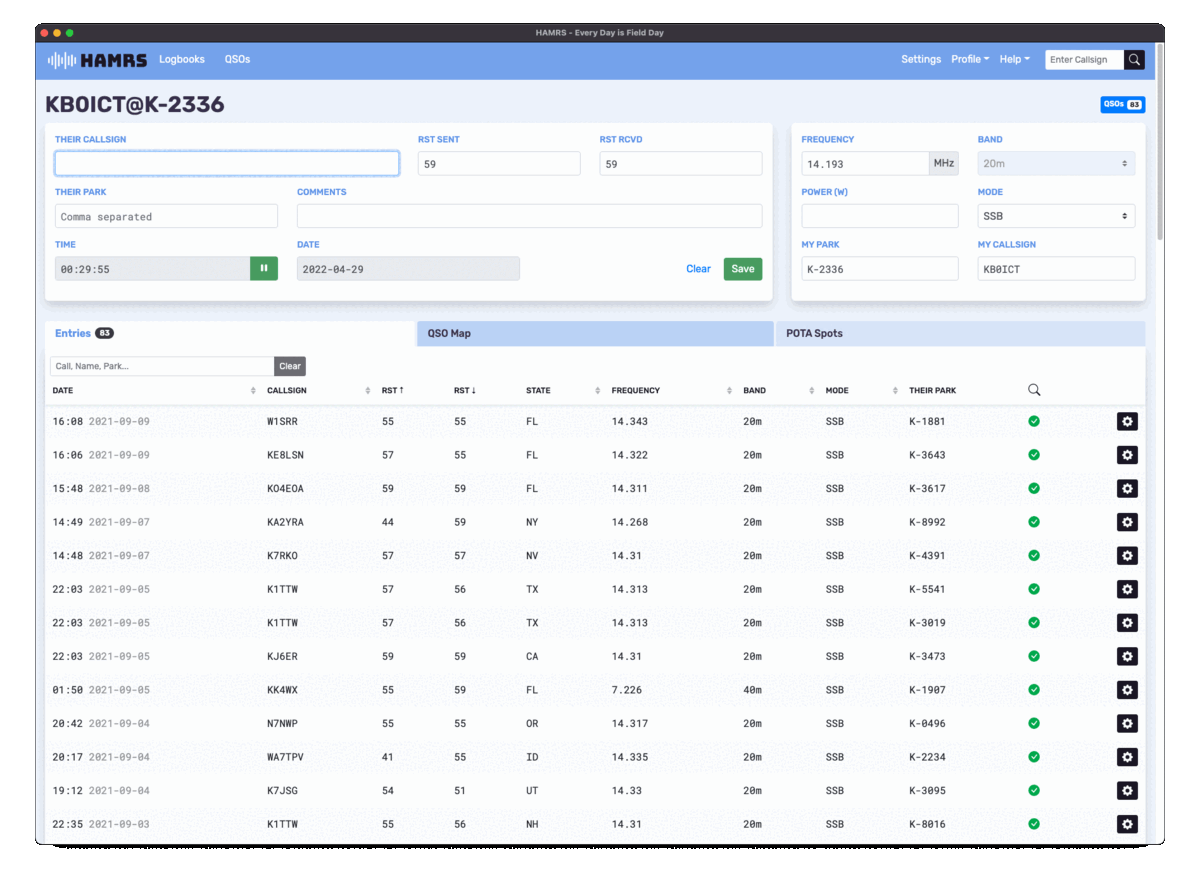Open the Mode SSB dropdown
The width and height of the screenshot is (1200, 891).
[x=1055, y=216]
